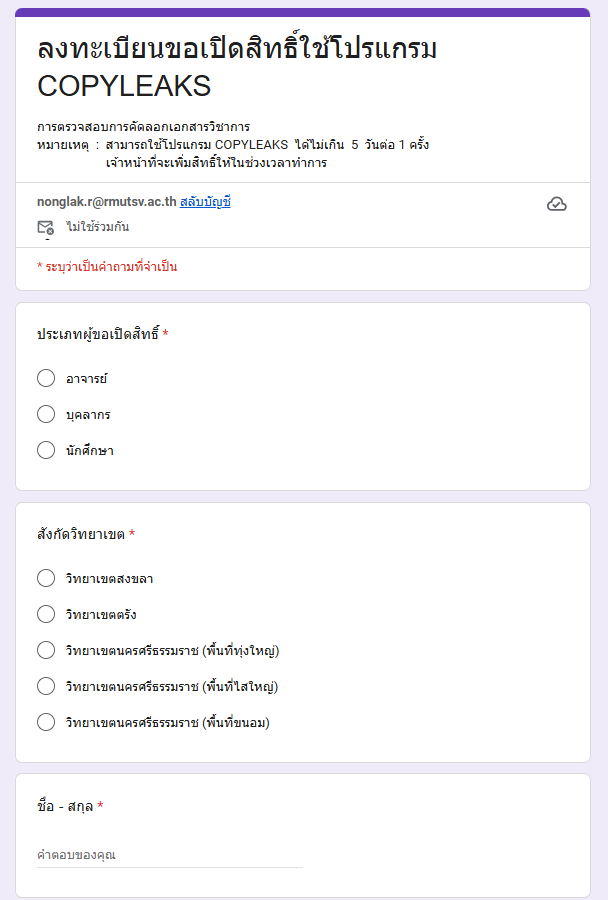Choose นครศรีธรรมราช (พื้นที่ขนอม) radio button

coord(46,722)
